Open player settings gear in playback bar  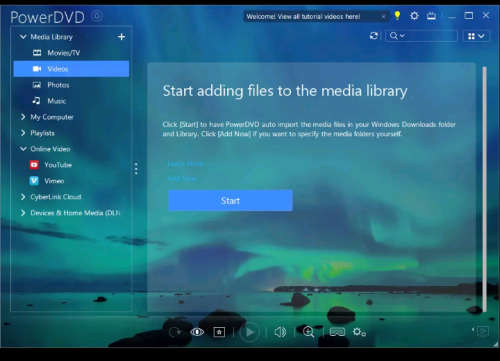359,332
